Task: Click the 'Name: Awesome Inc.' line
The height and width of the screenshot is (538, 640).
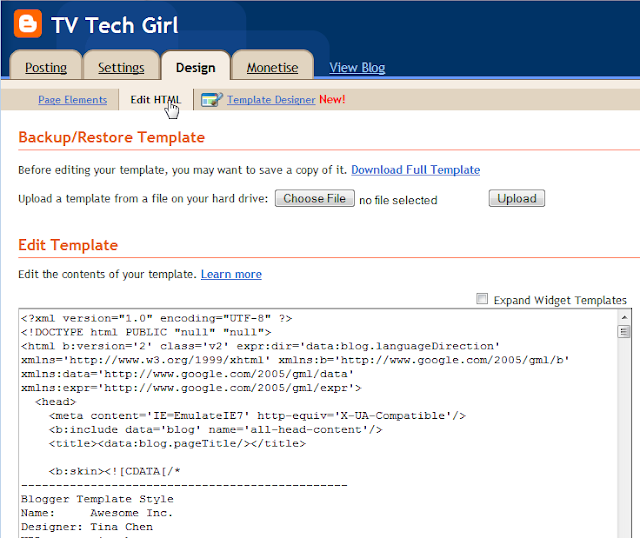Action: click(x=97, y=513)
